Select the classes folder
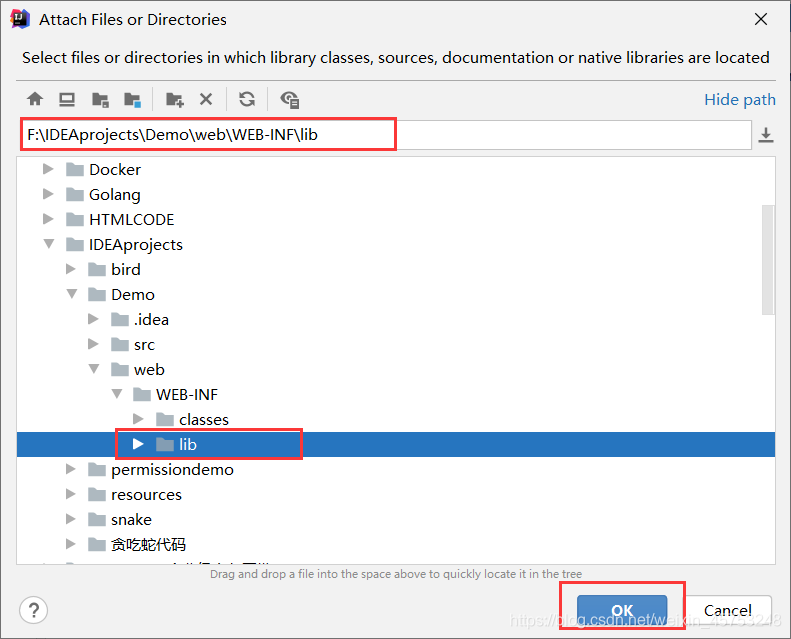 (192, 420)
